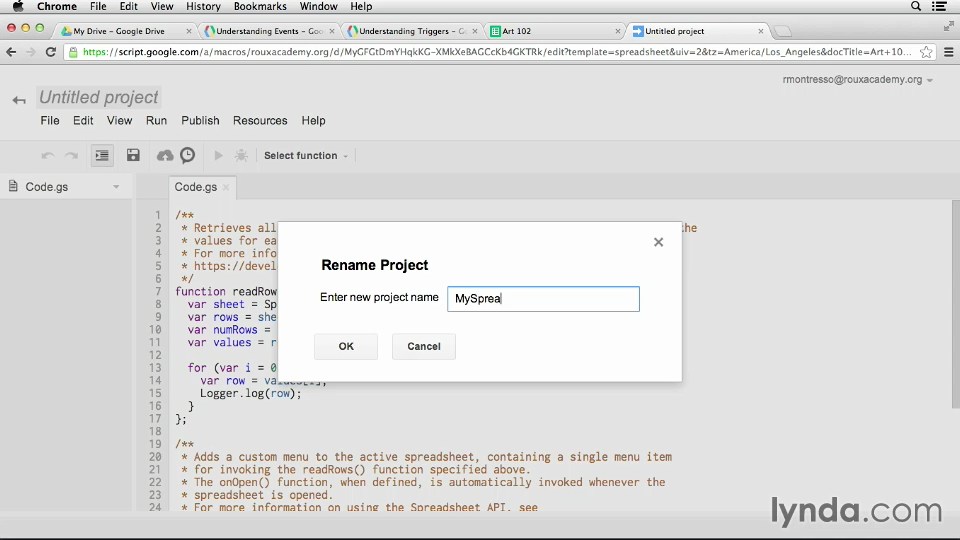Open the script editor File menu

[x=50, y=121]
